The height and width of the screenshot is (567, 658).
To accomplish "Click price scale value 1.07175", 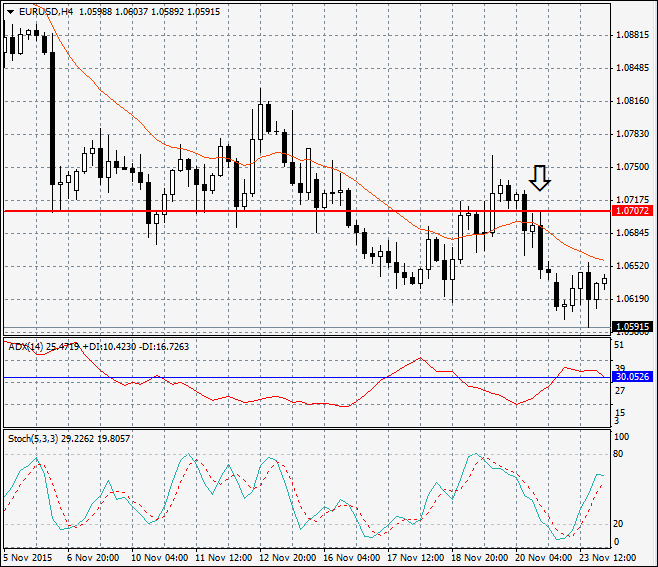I will (632, 200).
